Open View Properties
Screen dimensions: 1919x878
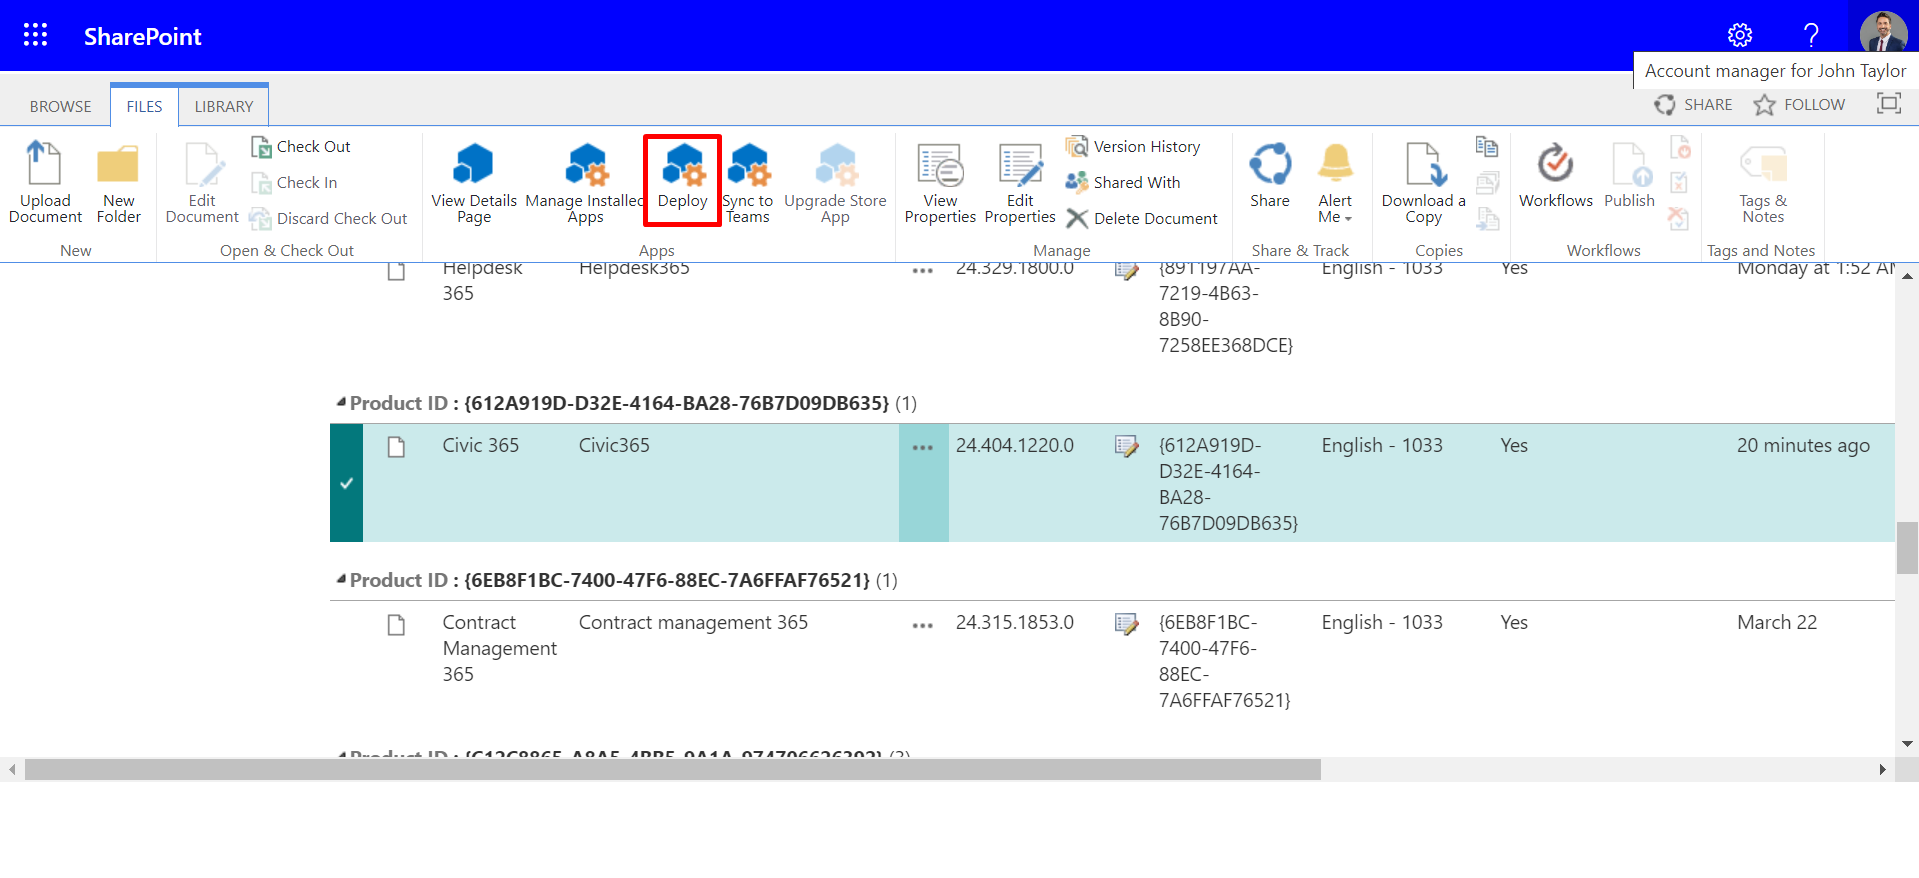(940, 183)
